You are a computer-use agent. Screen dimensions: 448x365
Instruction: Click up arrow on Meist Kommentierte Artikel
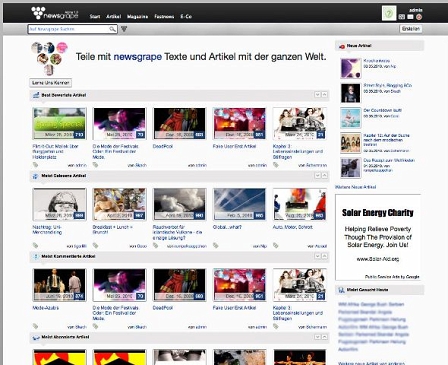[x=324, y=256]
